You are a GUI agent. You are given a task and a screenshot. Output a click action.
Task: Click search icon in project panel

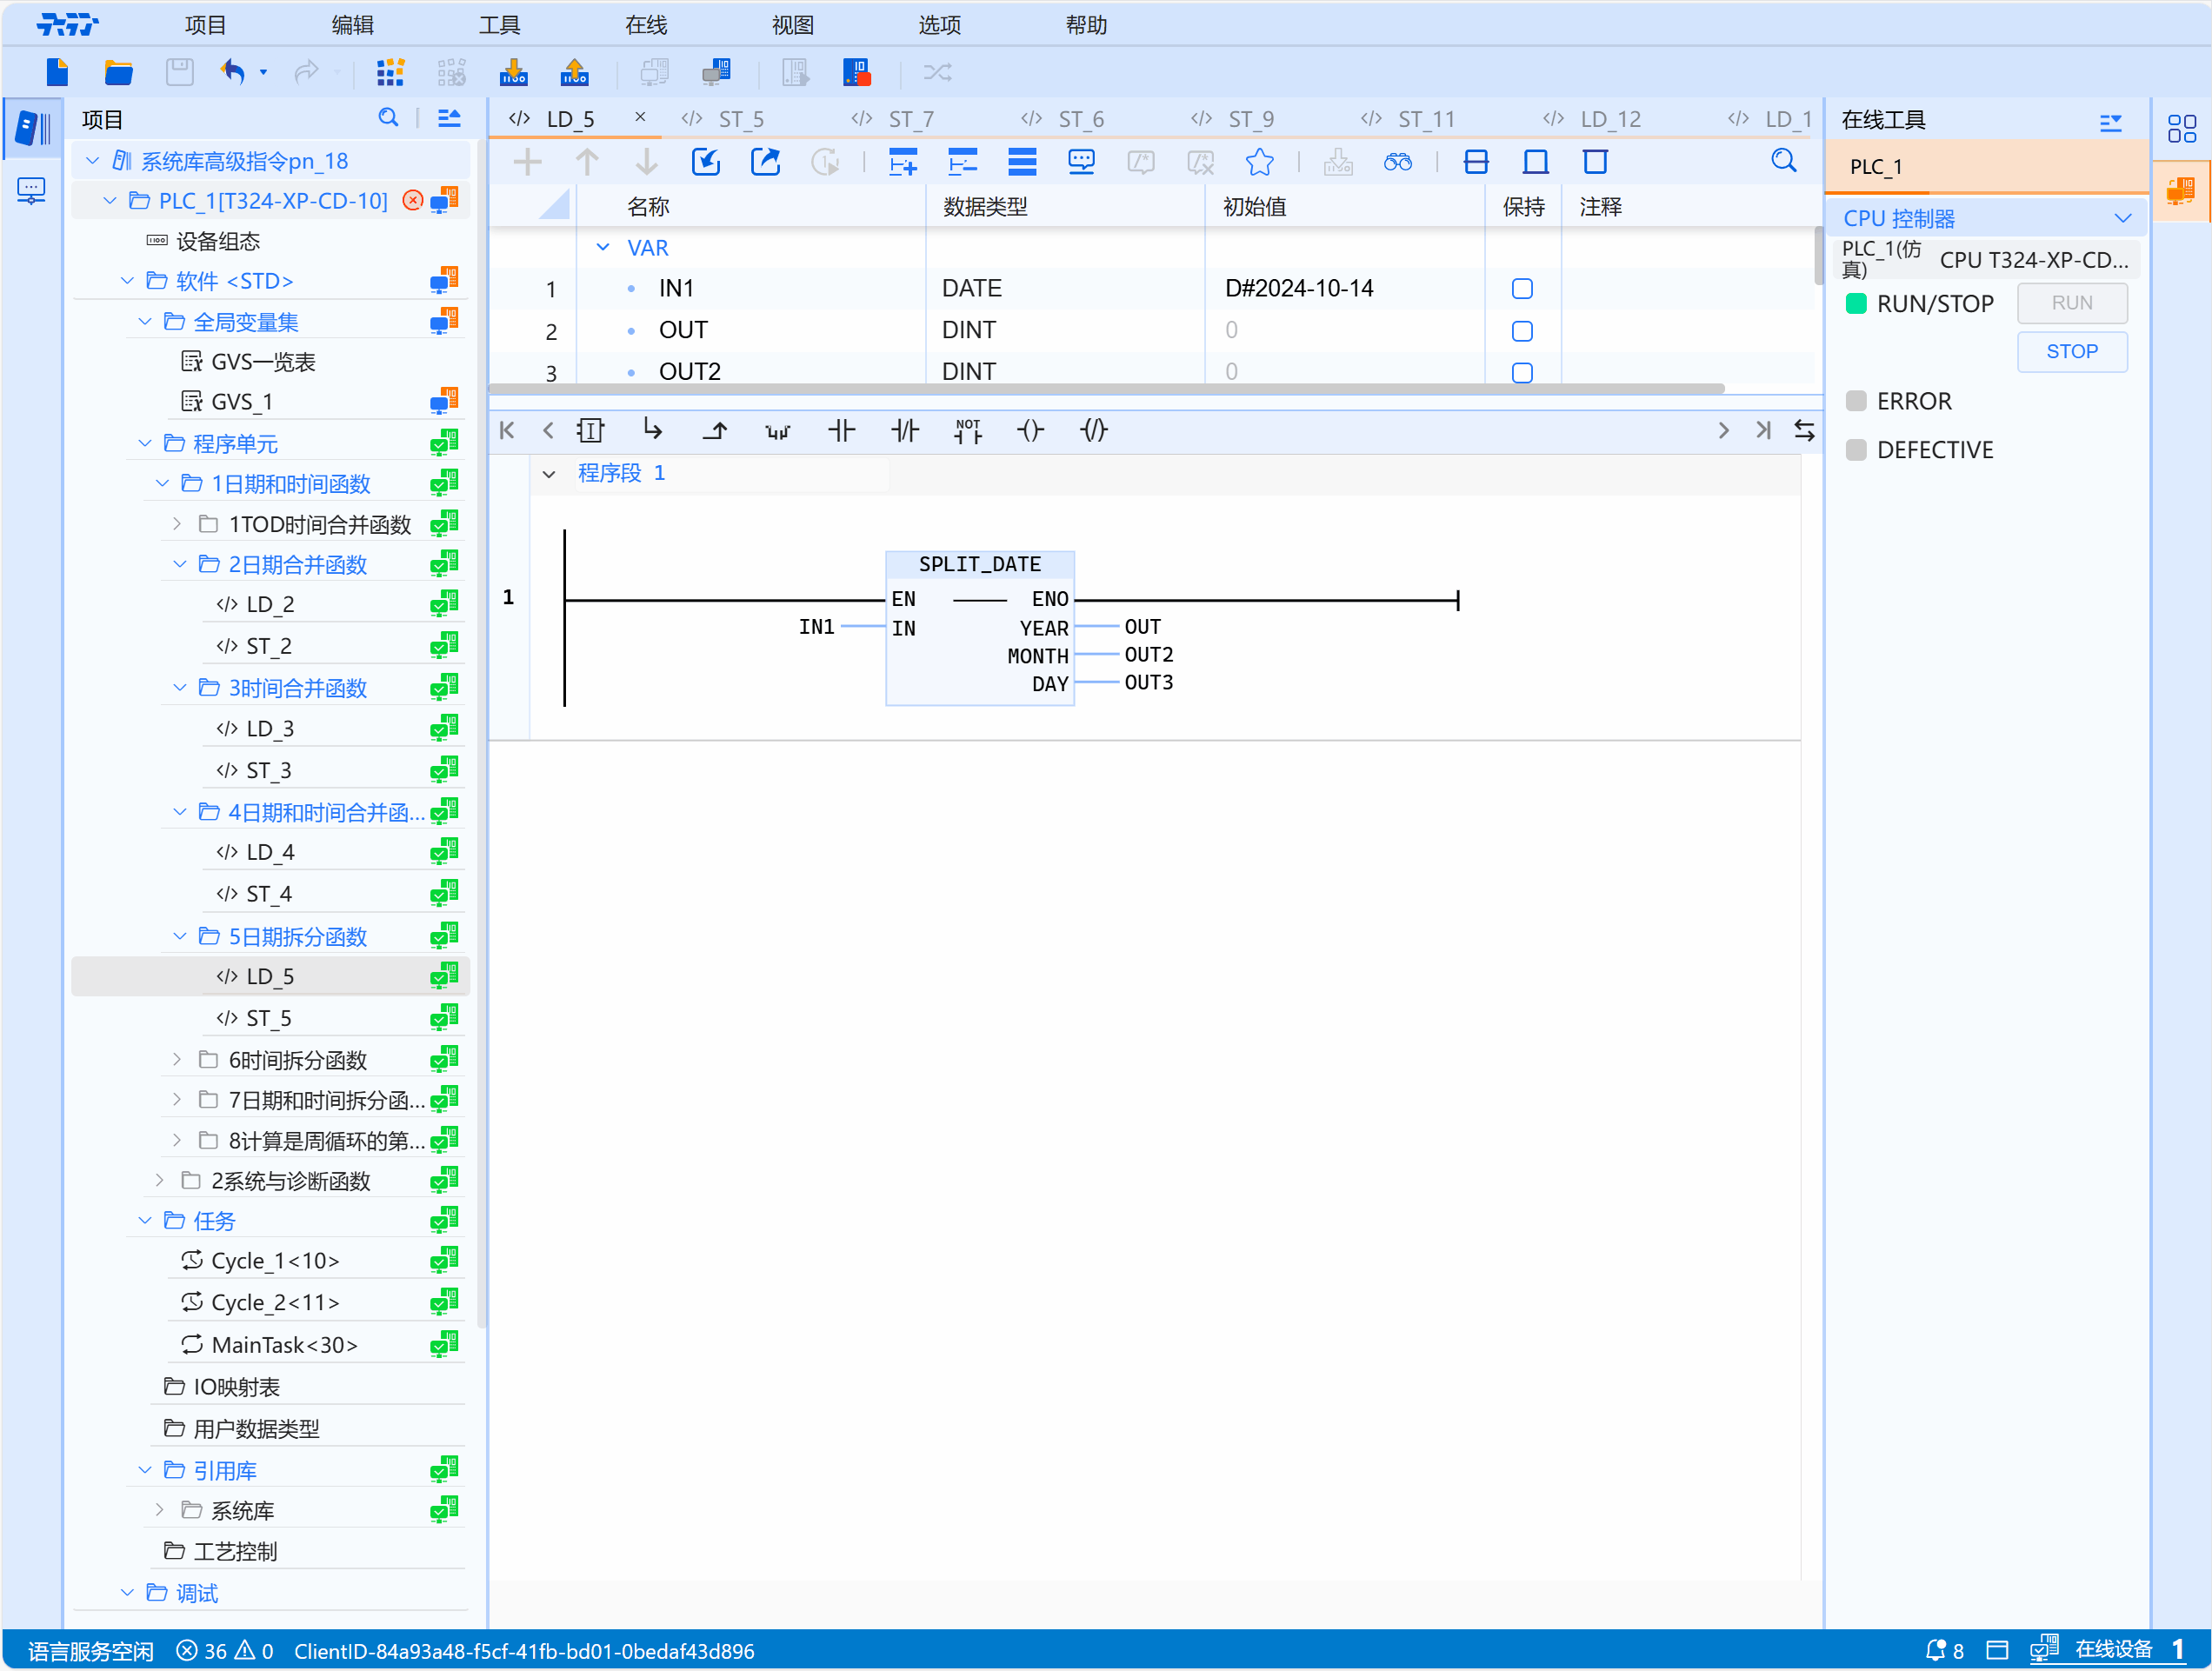pyautogui.click(x=388, y=119)
